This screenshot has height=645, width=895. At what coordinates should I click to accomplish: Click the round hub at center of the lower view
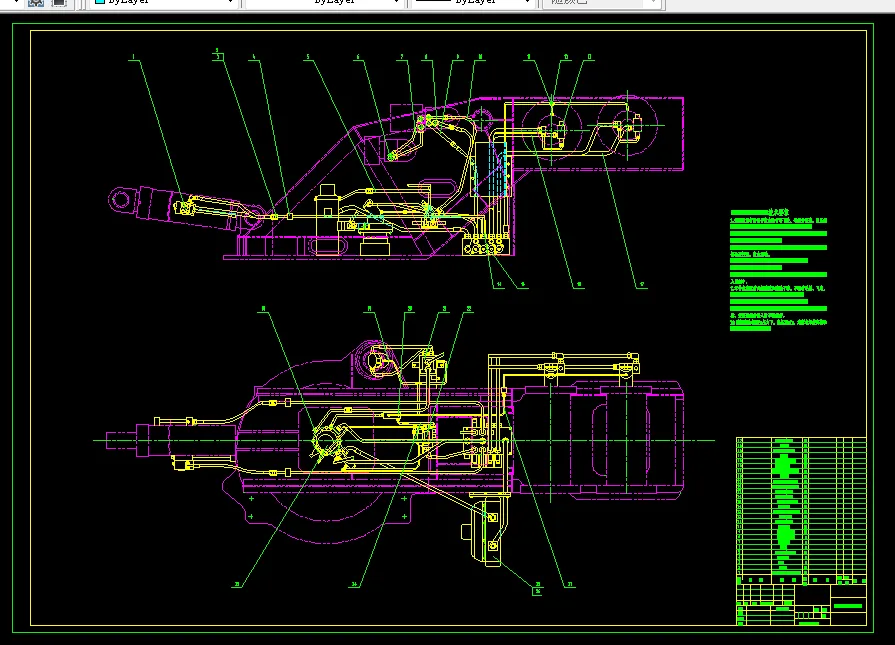[x=328, y=440]
